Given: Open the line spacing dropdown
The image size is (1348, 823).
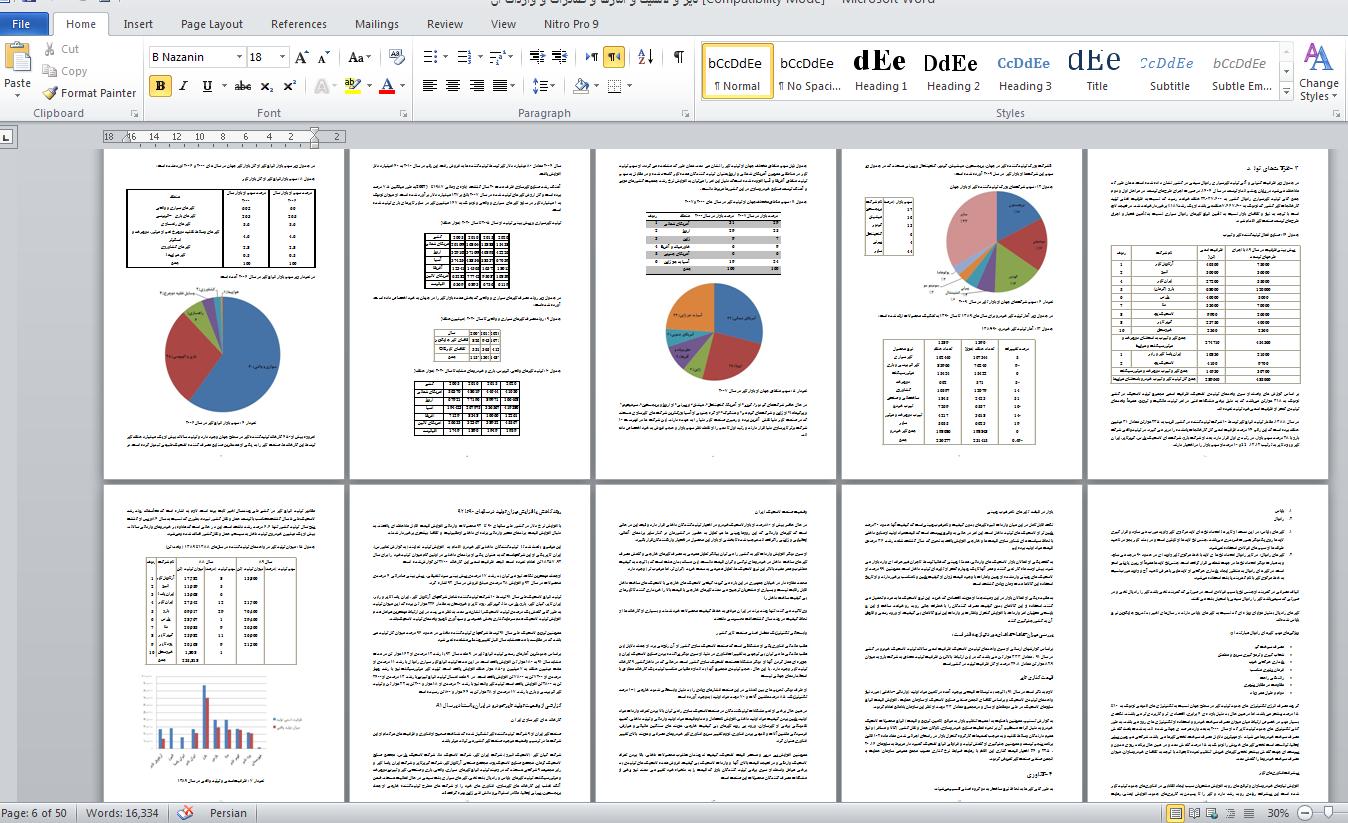Looking at the screenshot, I should (x=543, y=86).
